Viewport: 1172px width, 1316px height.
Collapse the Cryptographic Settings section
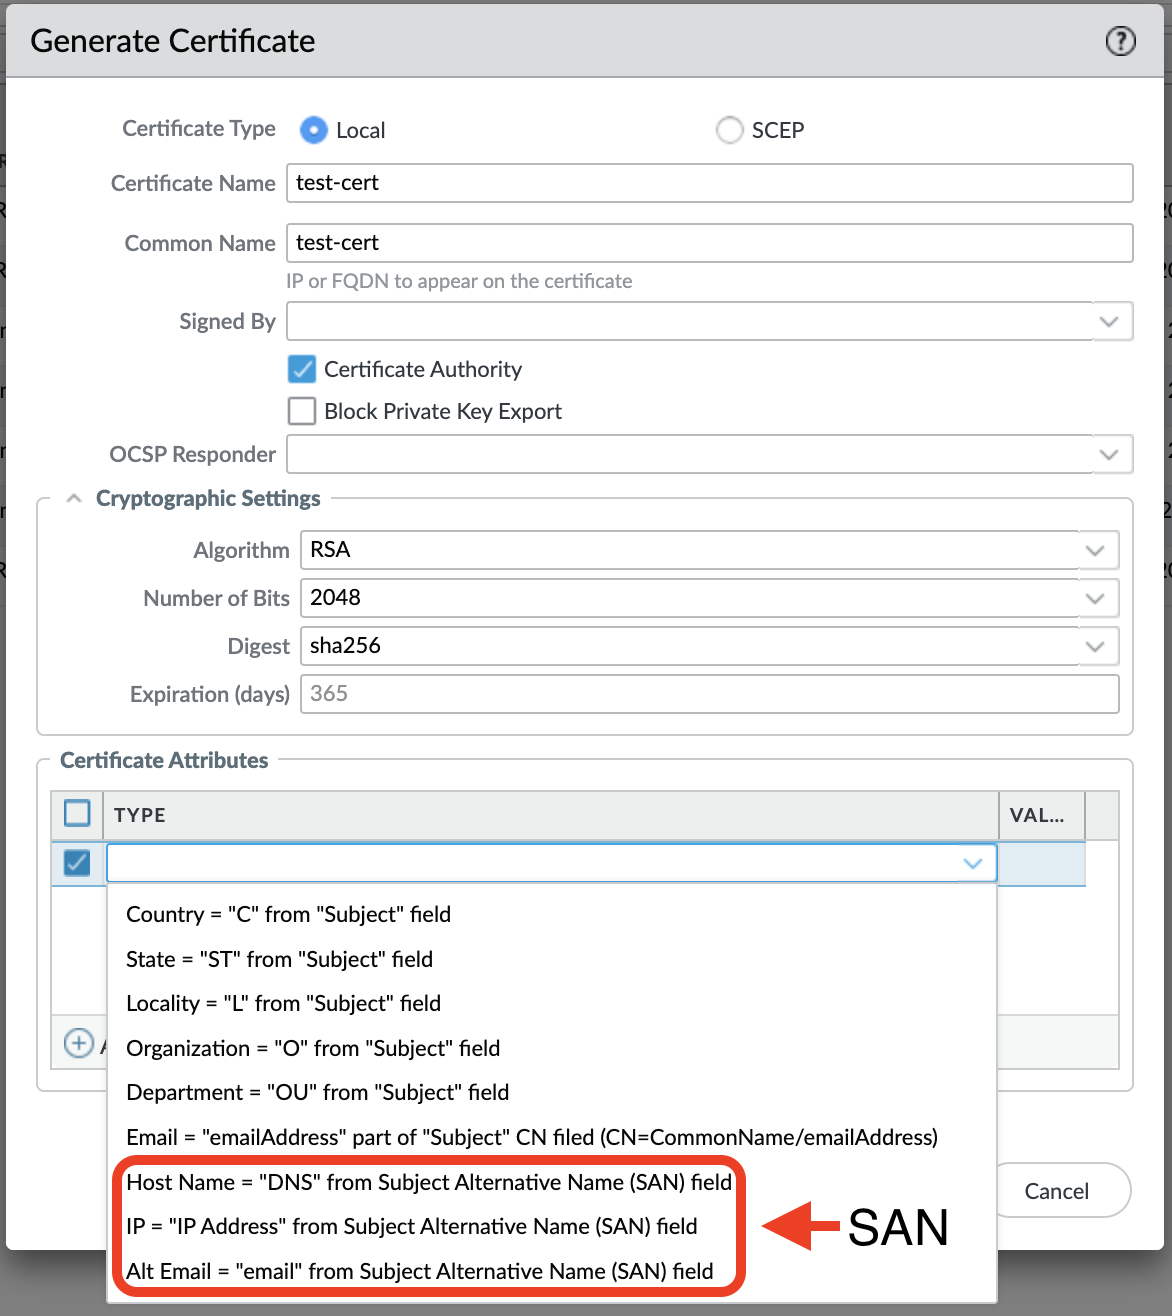point(73,497)
